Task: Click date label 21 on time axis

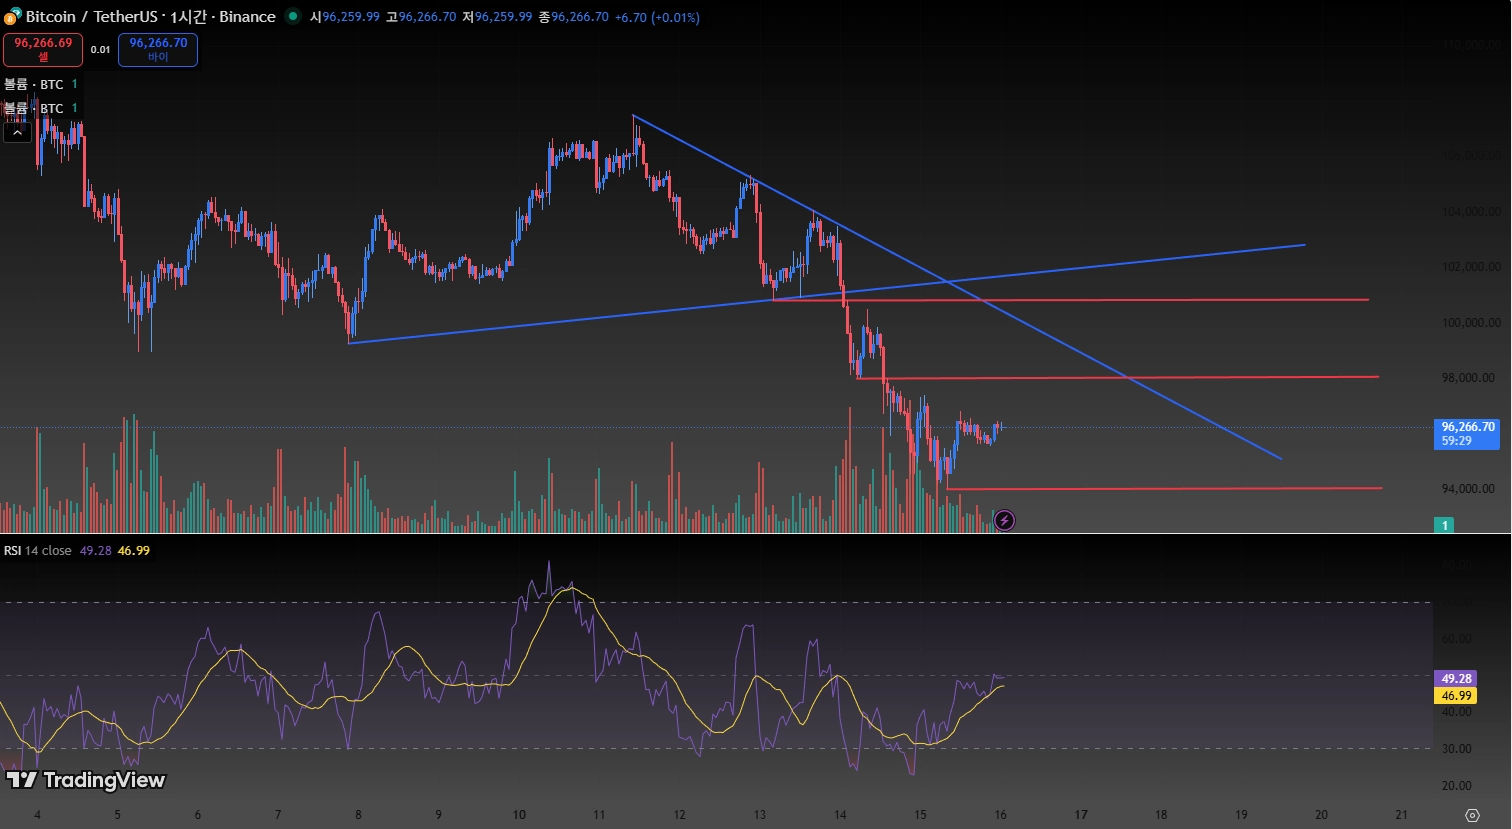Action: (1402, 815)
